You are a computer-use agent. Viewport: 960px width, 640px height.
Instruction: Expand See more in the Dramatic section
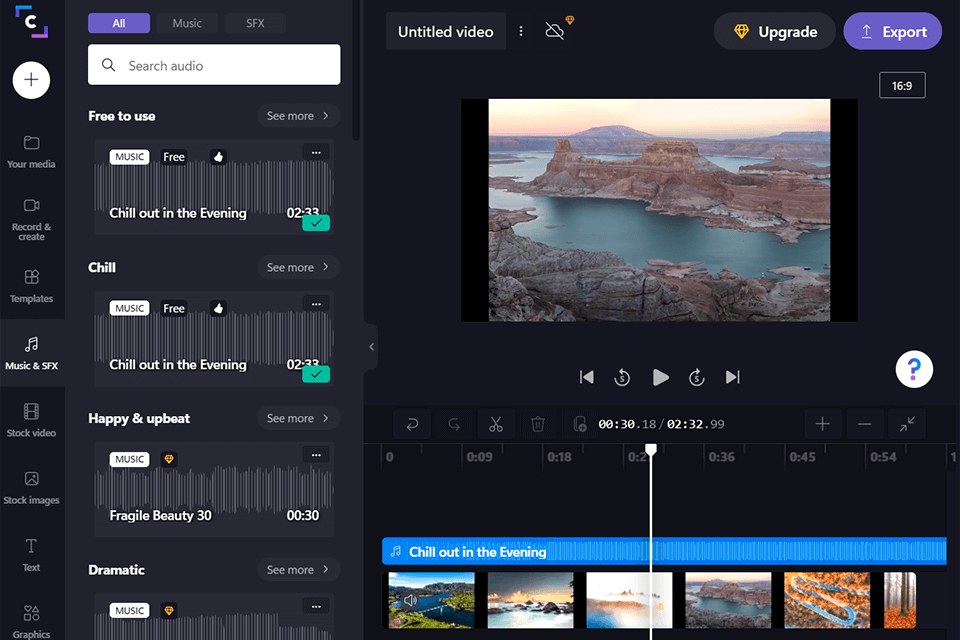click(x=298, y=569)
